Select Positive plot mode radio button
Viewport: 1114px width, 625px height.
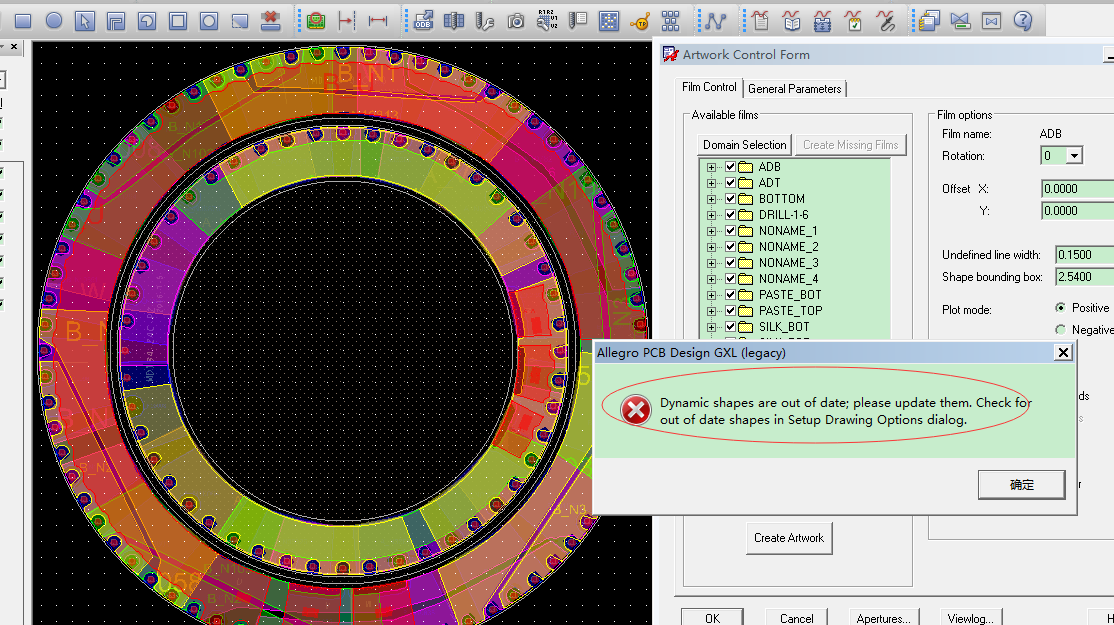pyautogui.click(x=1060, y=308)
